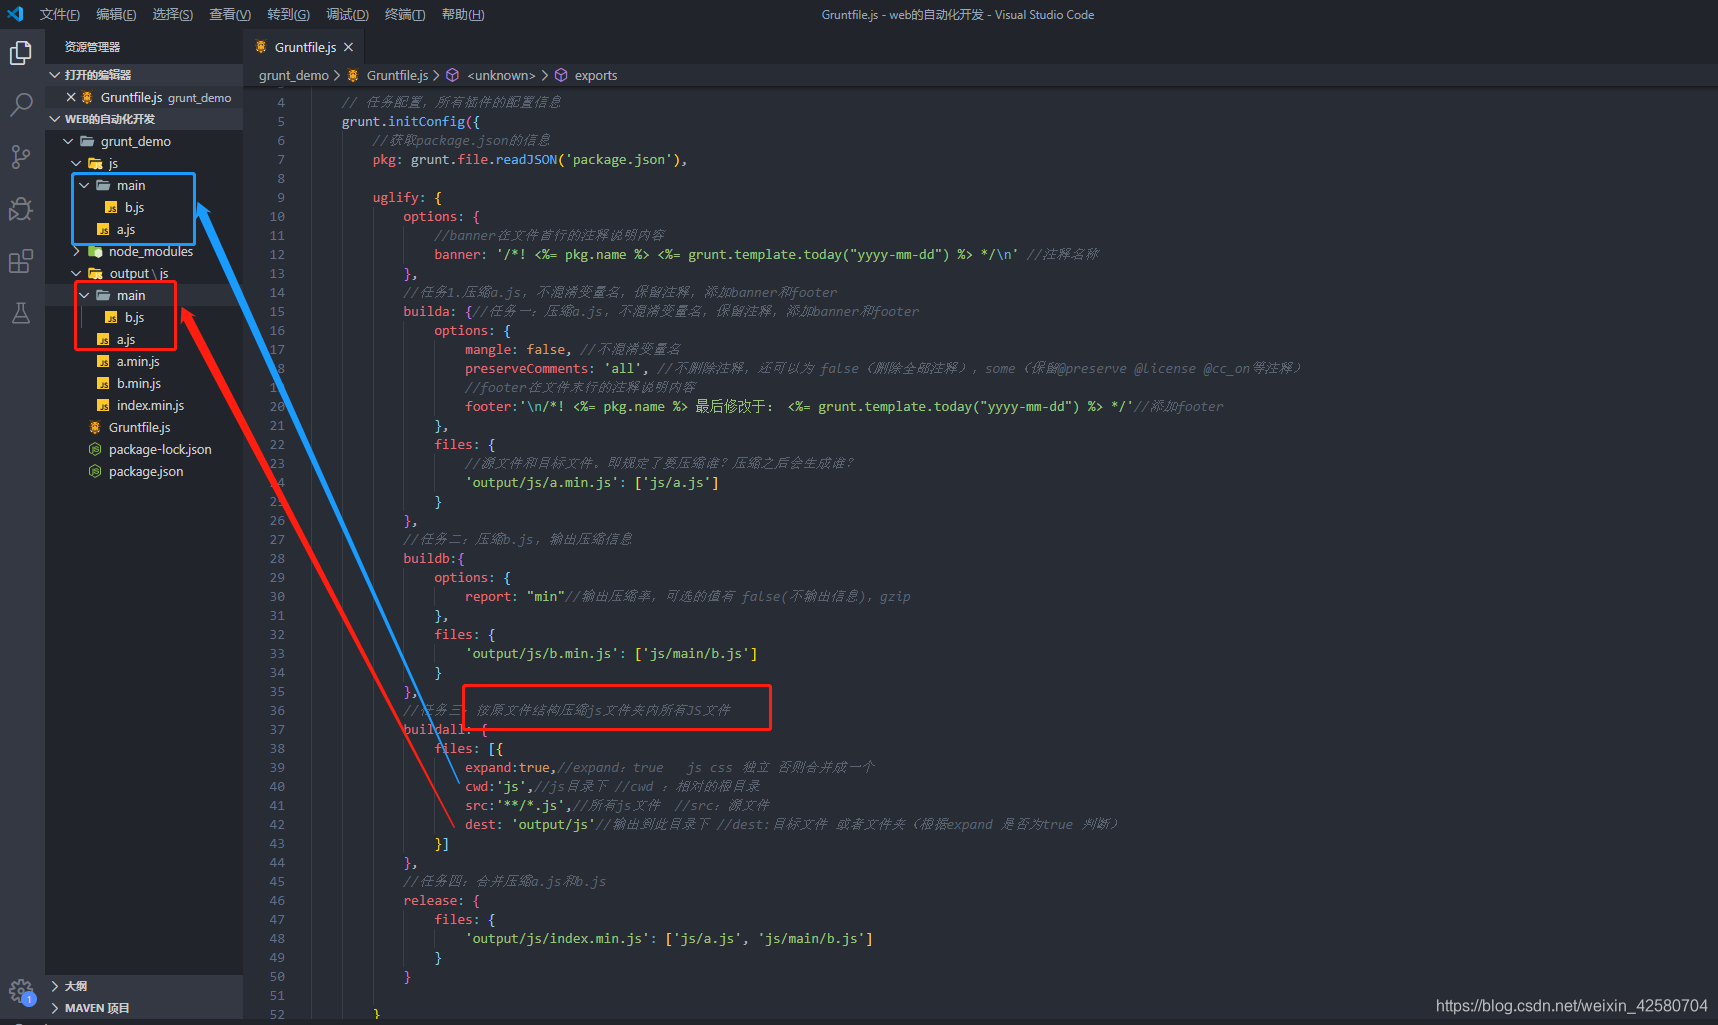Click the unknown symbol breadcrumb icon
This screenshot has width=1718, height=1025.
452,75
